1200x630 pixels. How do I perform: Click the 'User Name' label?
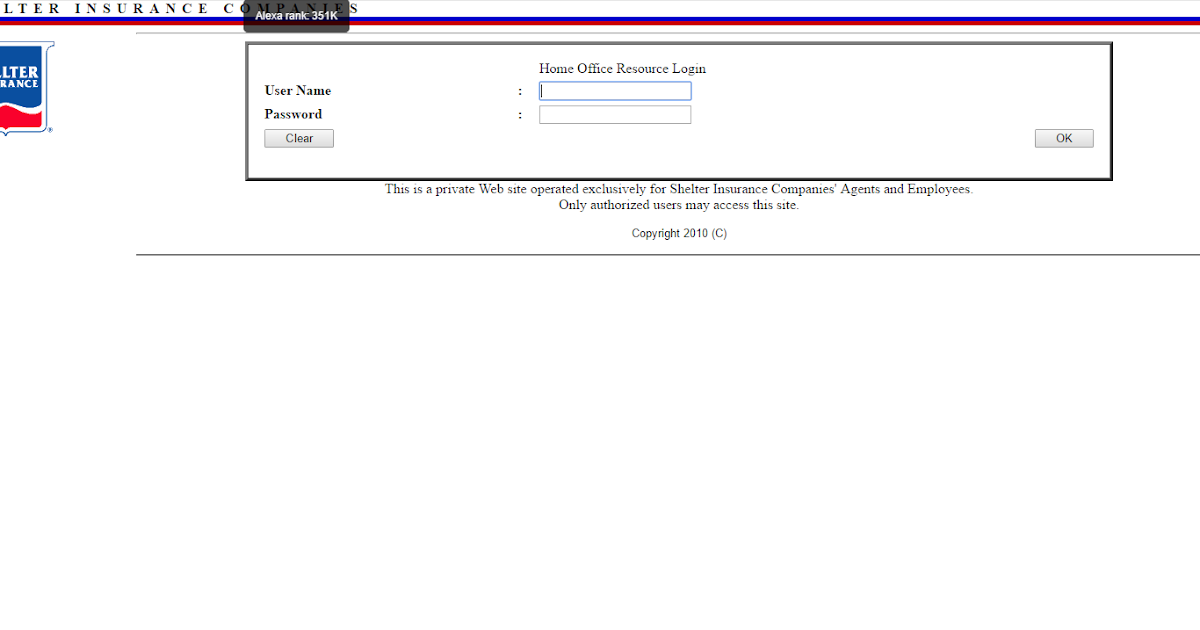298,91
